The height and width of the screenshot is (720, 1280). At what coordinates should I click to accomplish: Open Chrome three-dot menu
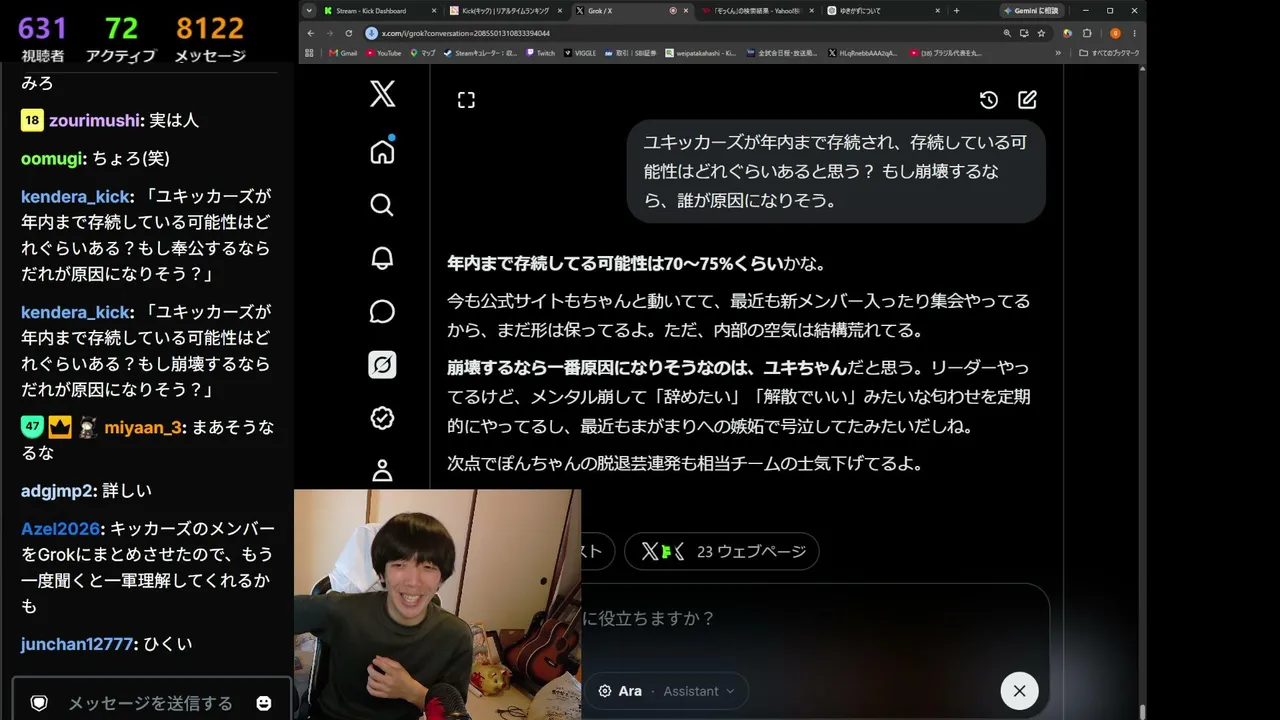[1134, 33]
